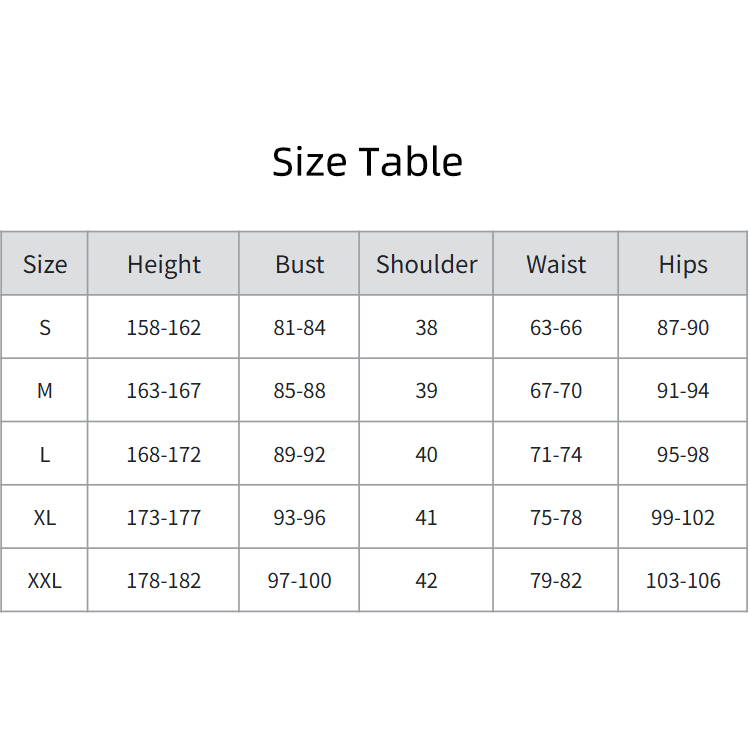Viewport: 750px width, 750px height.
Task: Select the Shoulder column header
Action: pos(426,265)
